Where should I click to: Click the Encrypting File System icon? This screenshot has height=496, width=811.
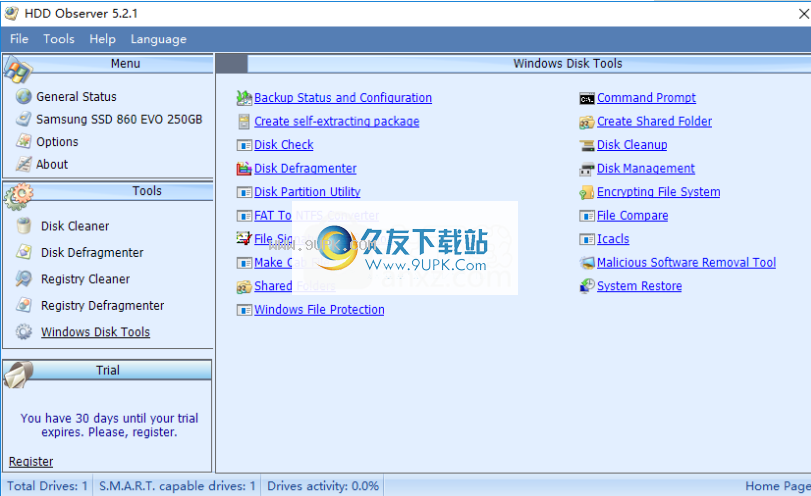[587, 192]
